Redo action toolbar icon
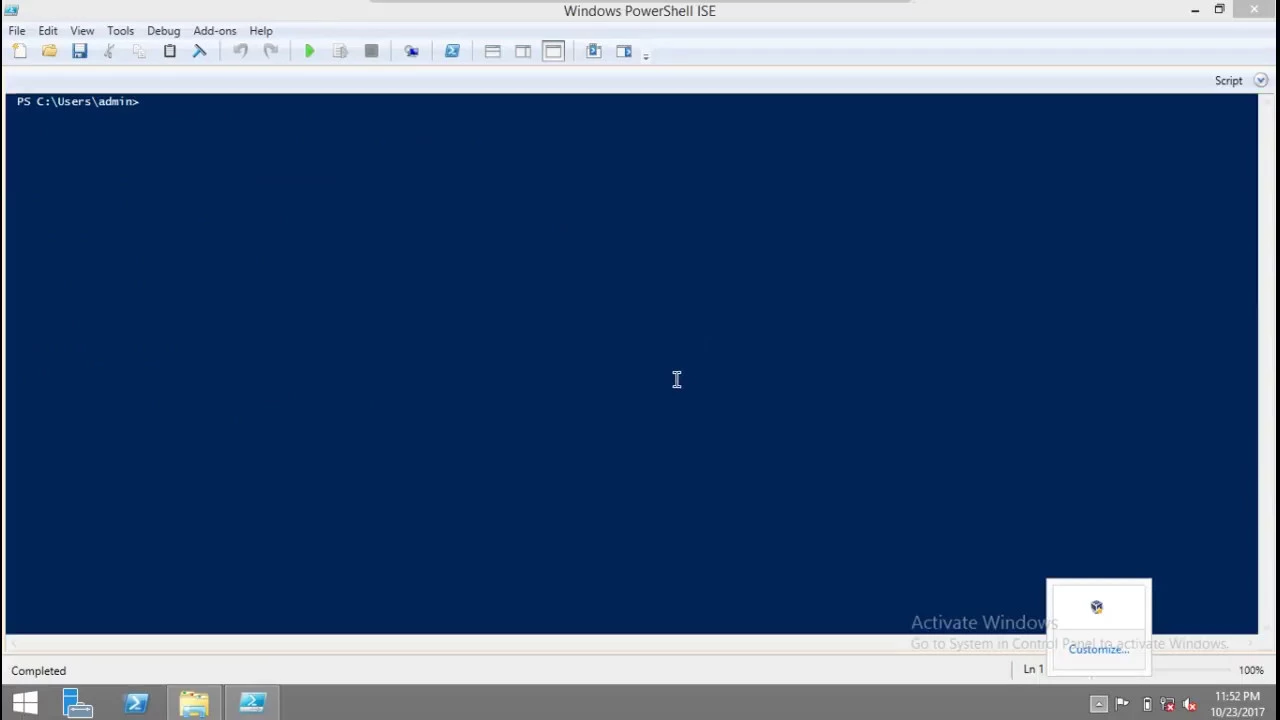This screenshot has width=1280, height=720. point(271,51)
